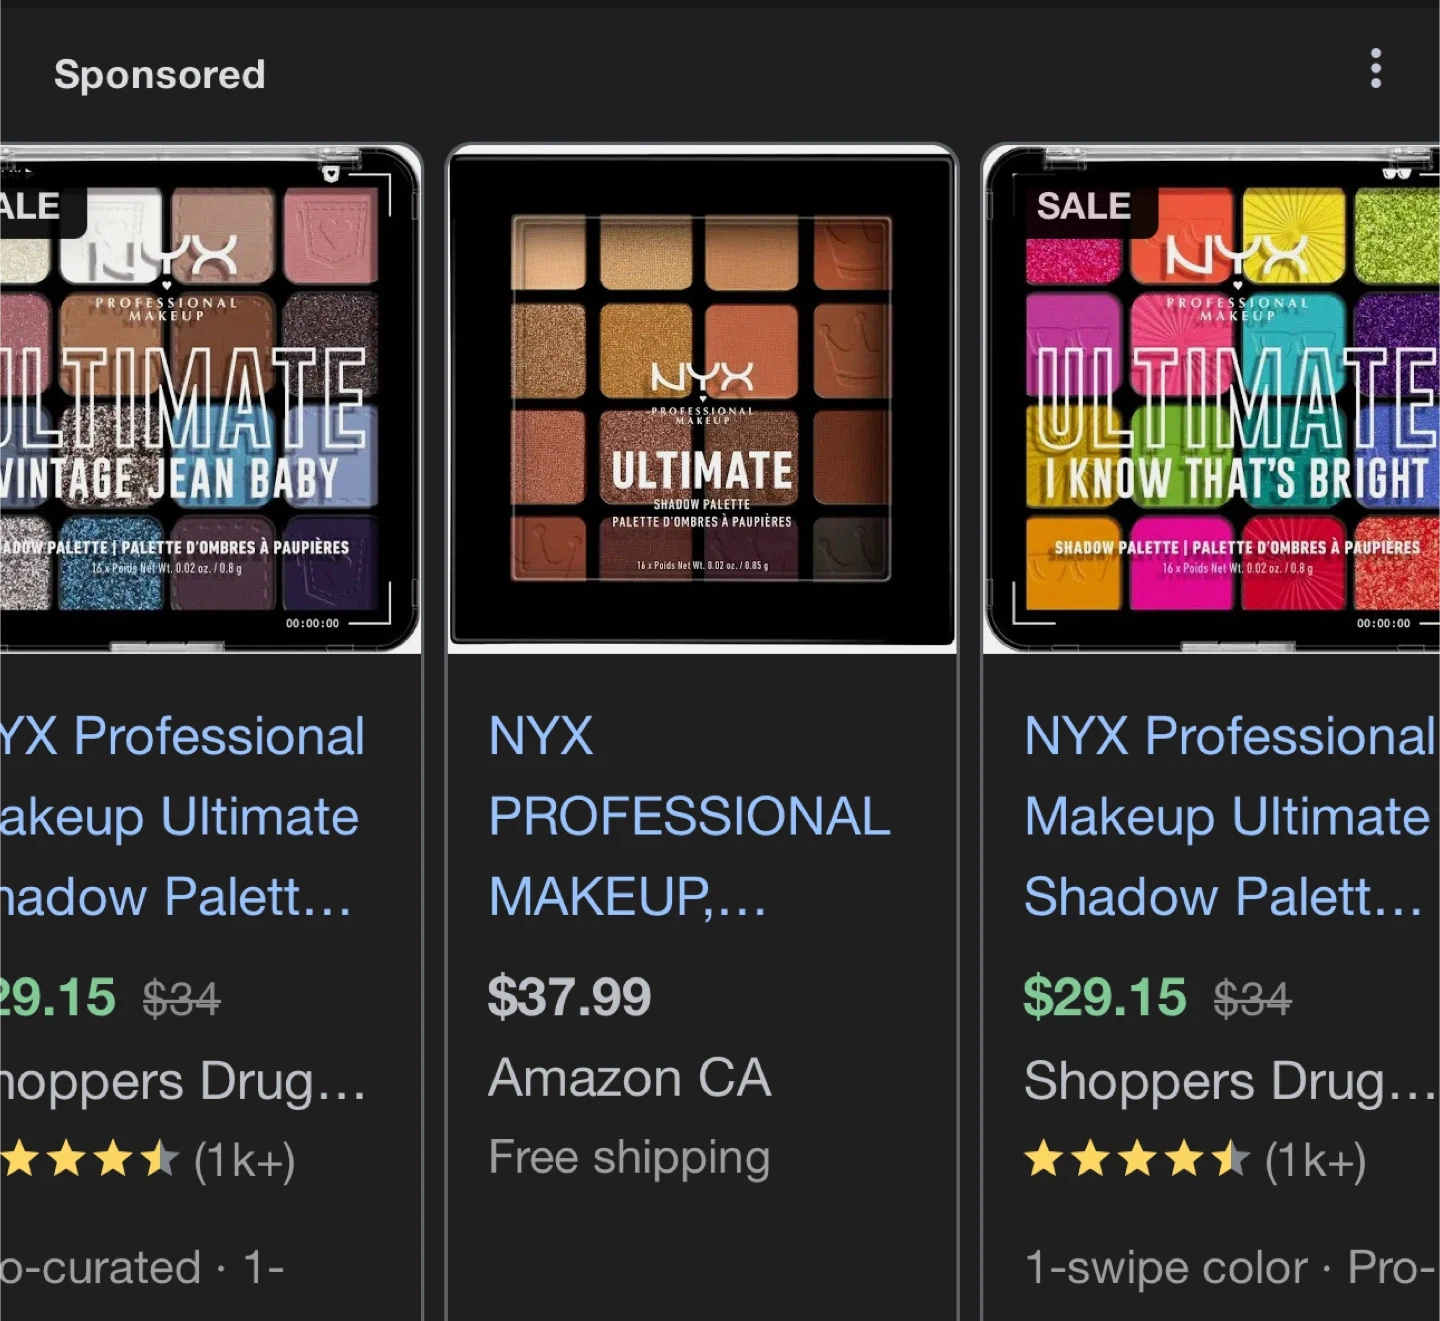
Task: Click the crossed-out $34 price on the right listing
Action: 1252,999
